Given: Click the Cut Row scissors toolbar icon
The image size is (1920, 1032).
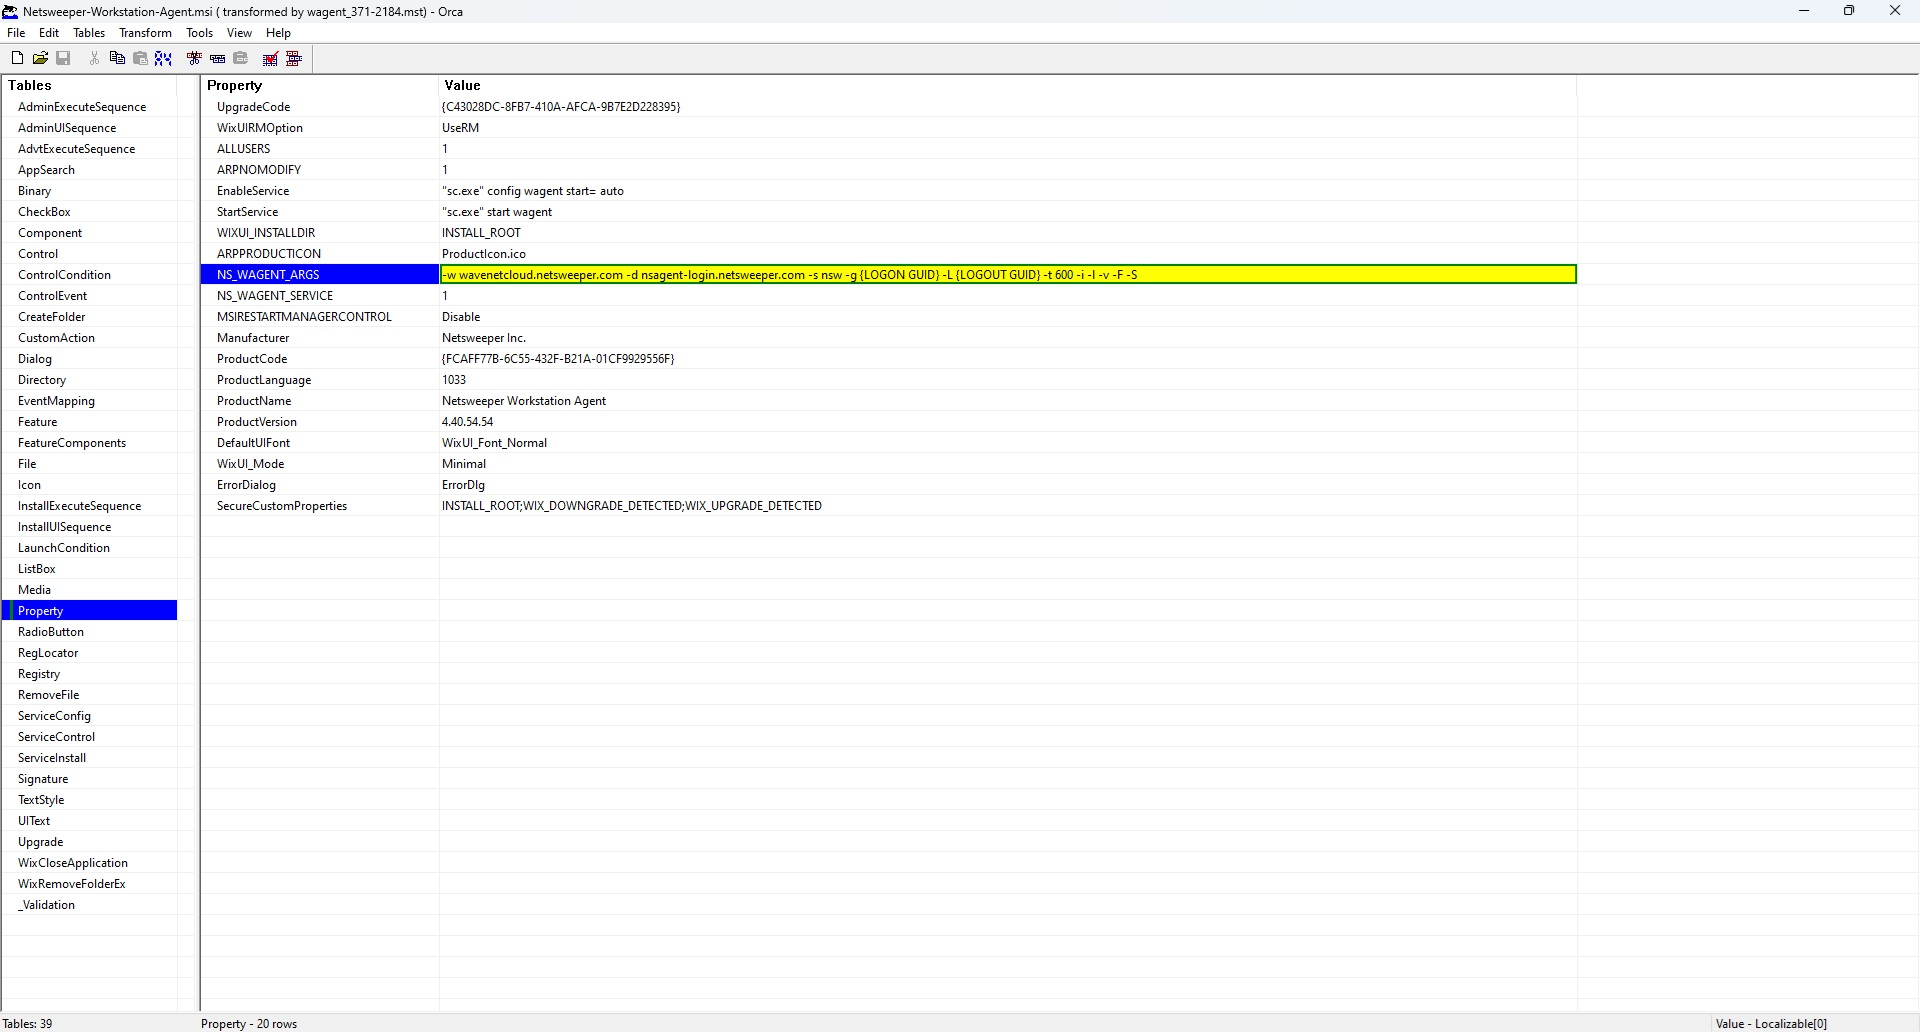Looking at the screenshot, I should click(x=194, y=59).
